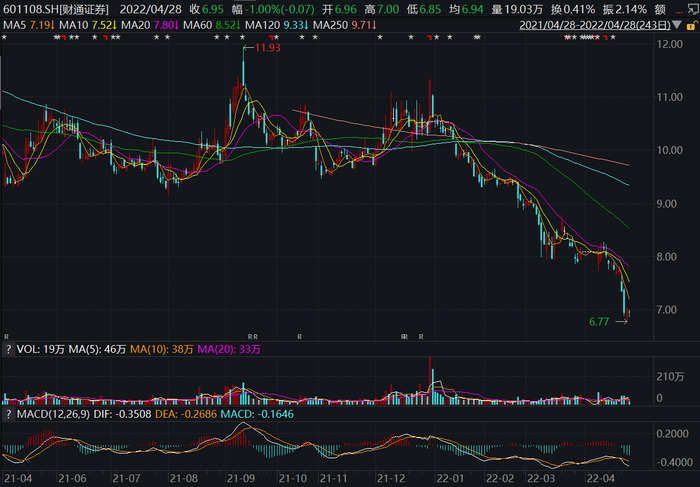Click the R marker at chart's bottom-left corner
Screen dimensions: 700x487
pos(7,336)
